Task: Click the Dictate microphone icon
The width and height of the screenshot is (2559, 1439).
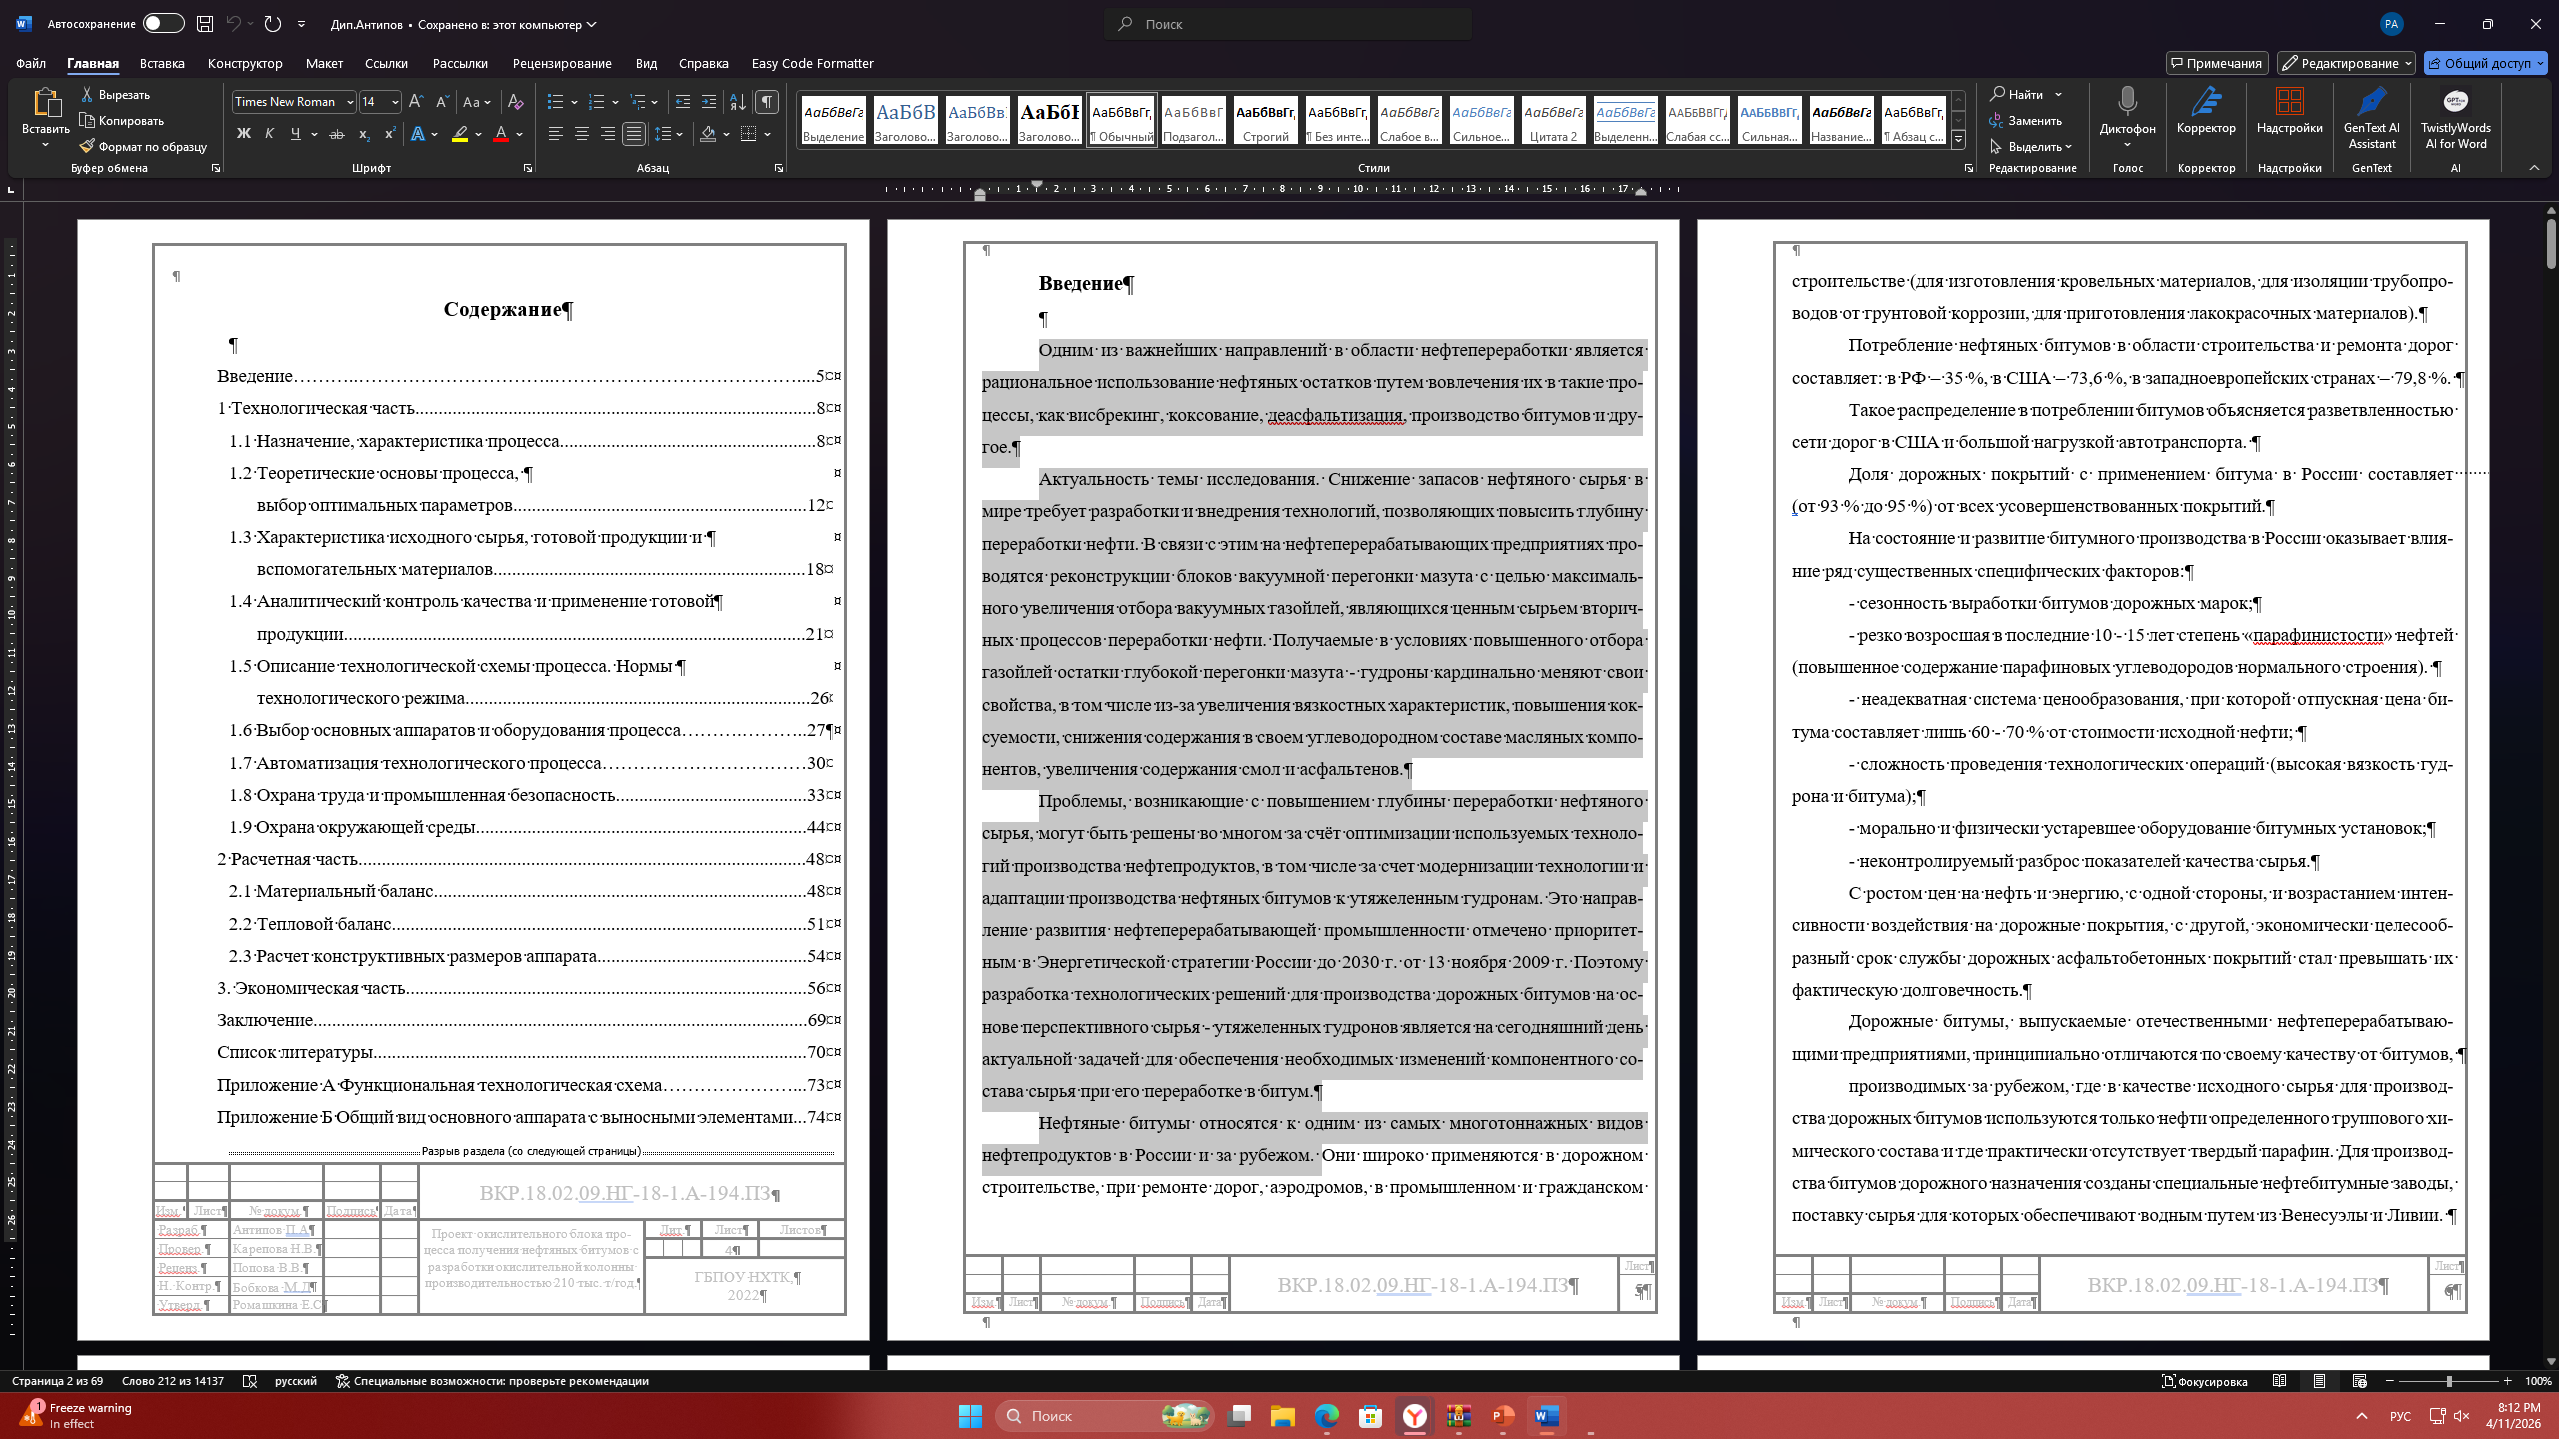Action: [2127, 102]
